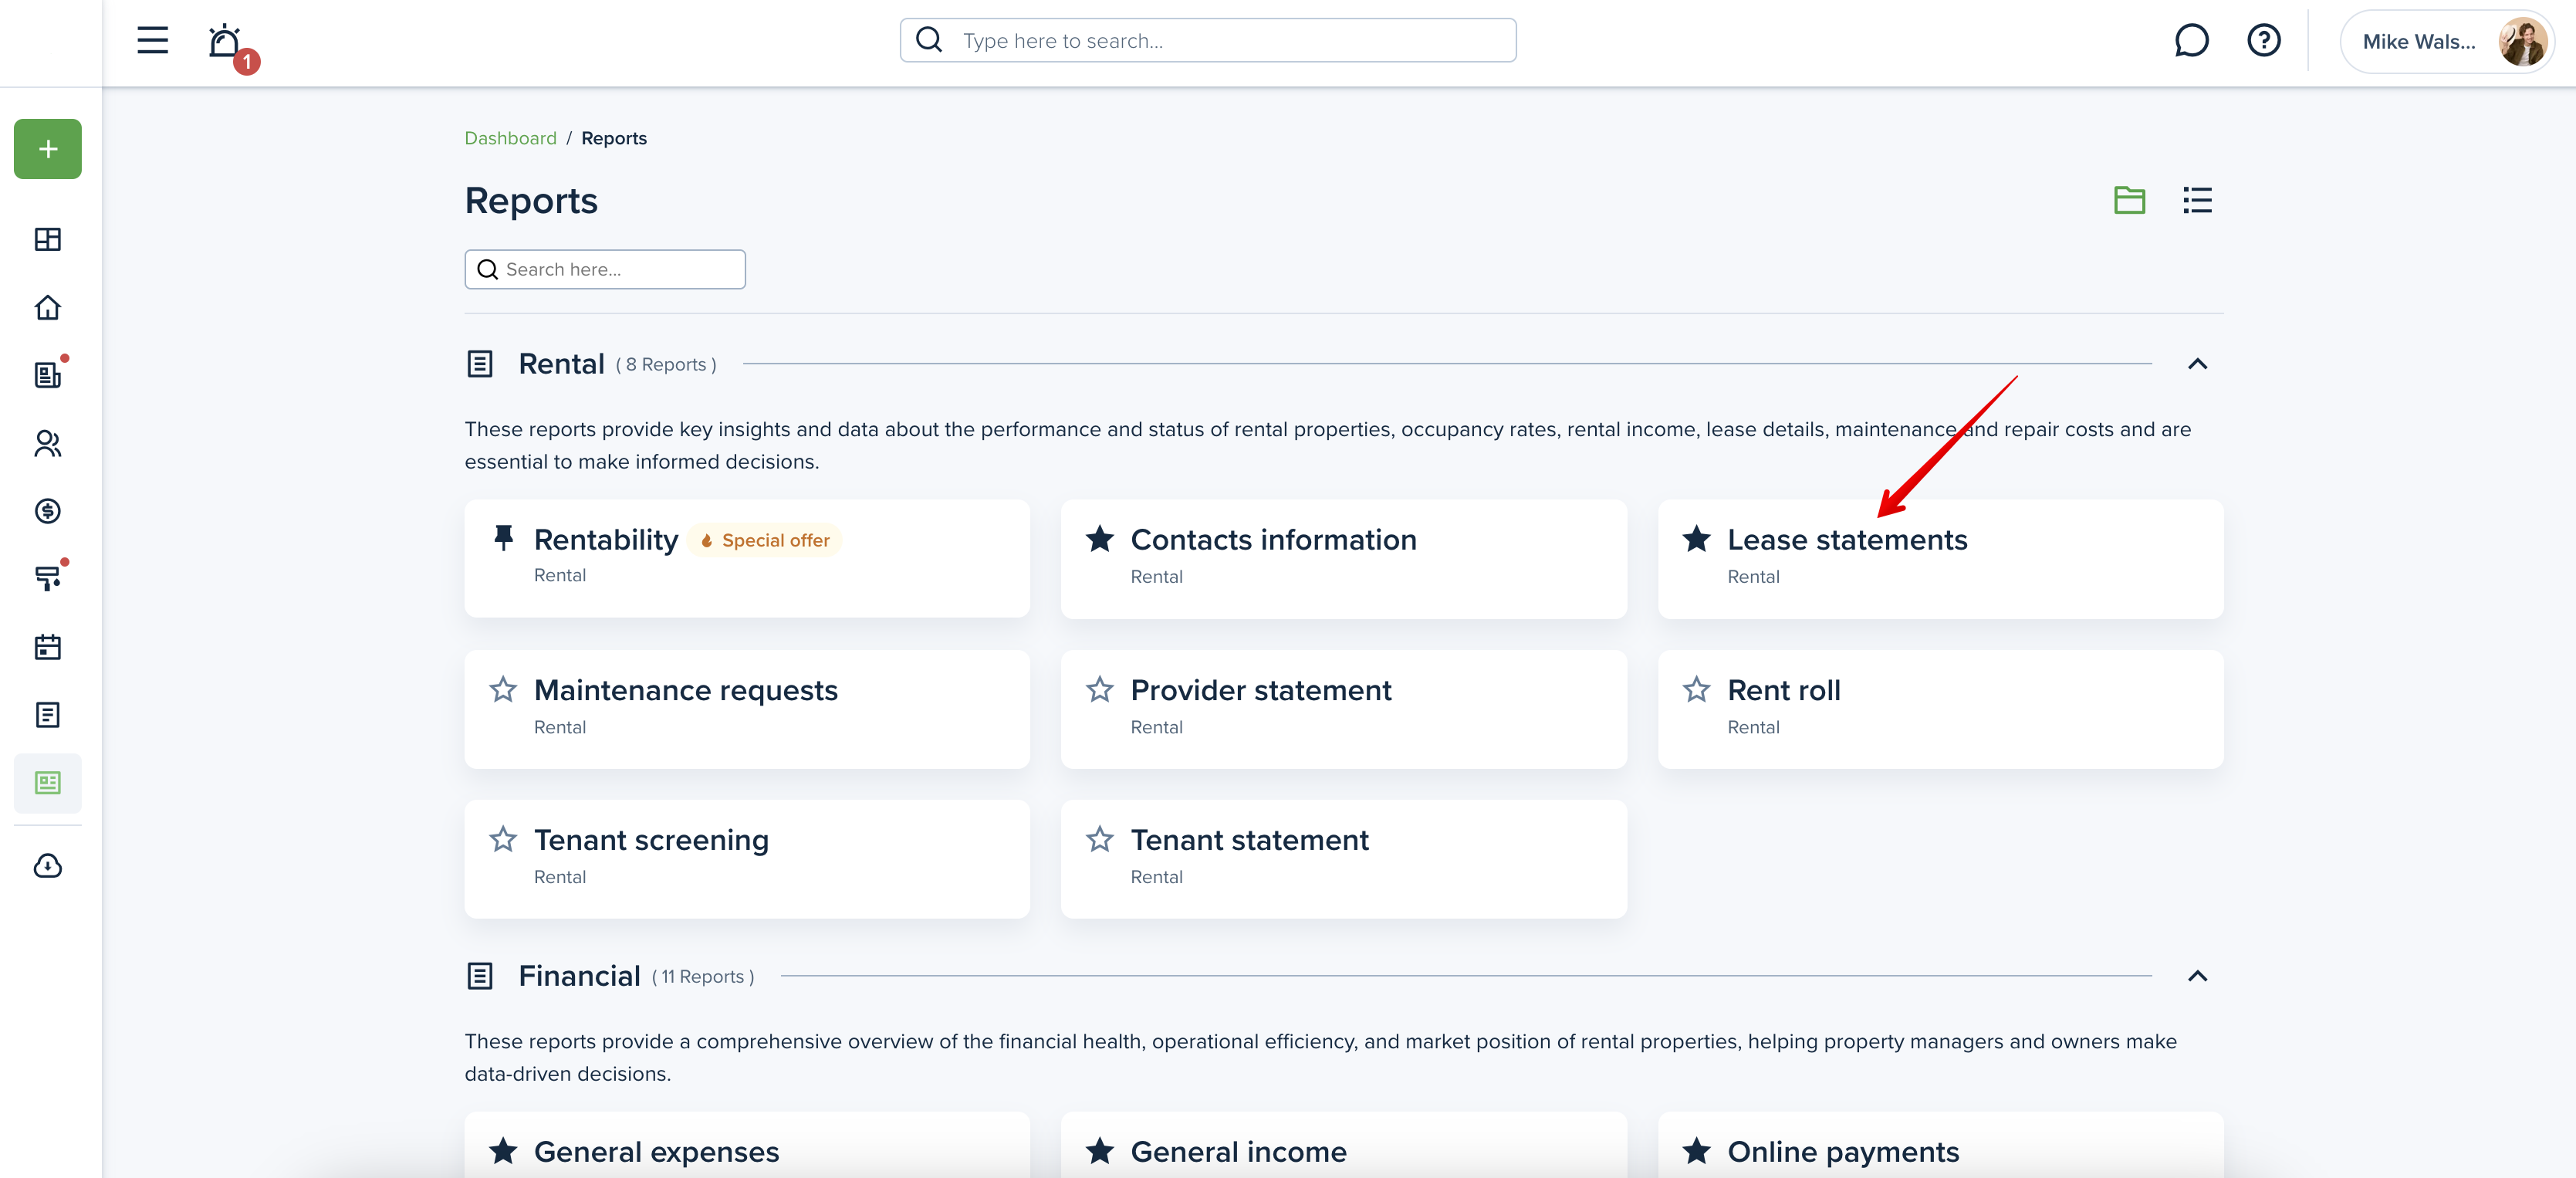Open the Rent roll report
This screenshot has height=1178, width=2576.
(1941, 709)
